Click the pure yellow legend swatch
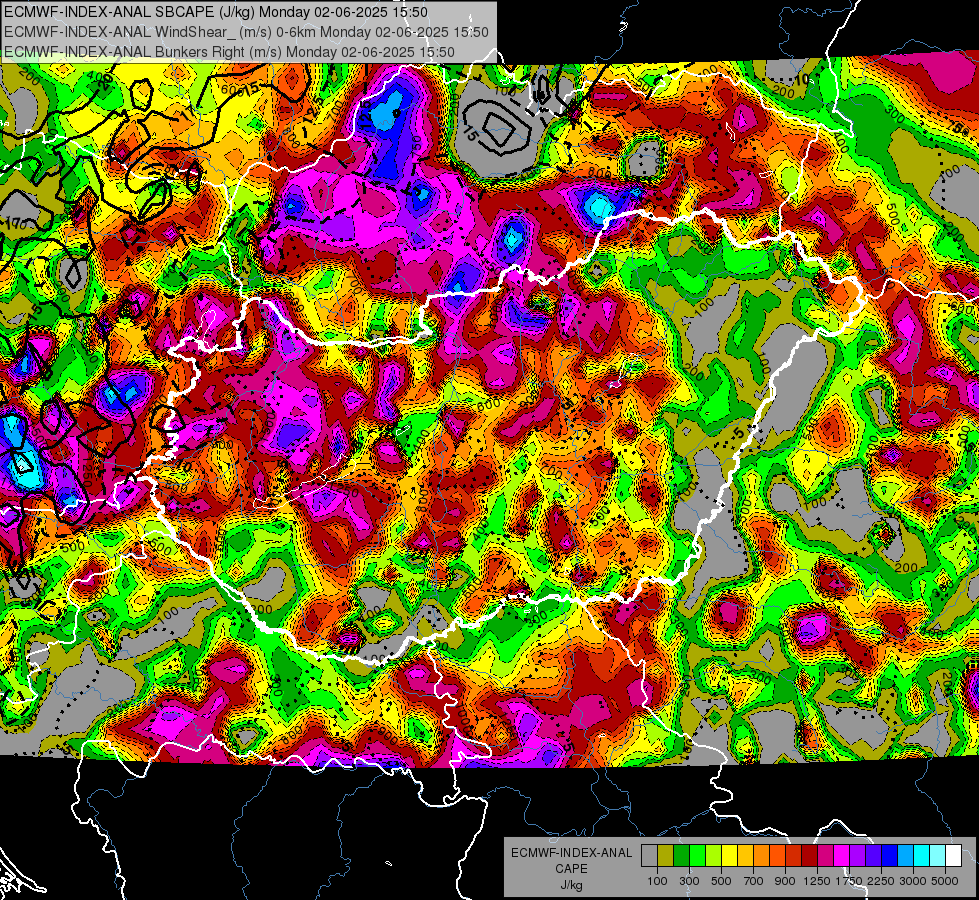This screenshot has width=979, height=900. pyautogui.click(x=729, y=855)
